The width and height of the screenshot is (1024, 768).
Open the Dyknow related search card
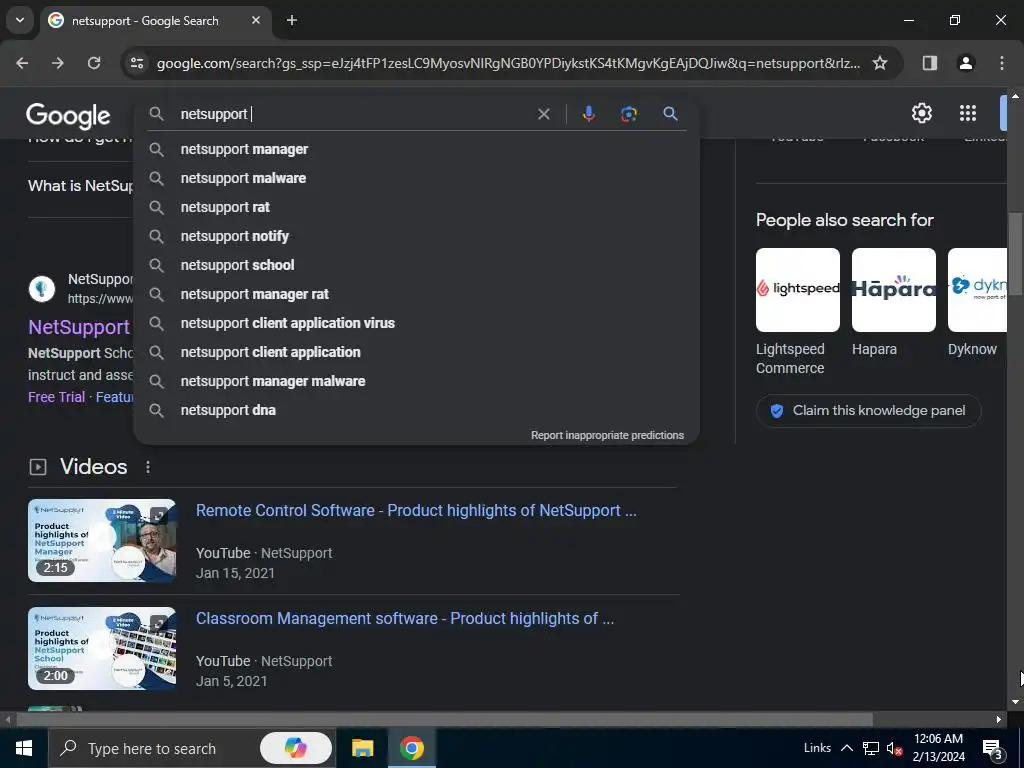tap(977, 302)
